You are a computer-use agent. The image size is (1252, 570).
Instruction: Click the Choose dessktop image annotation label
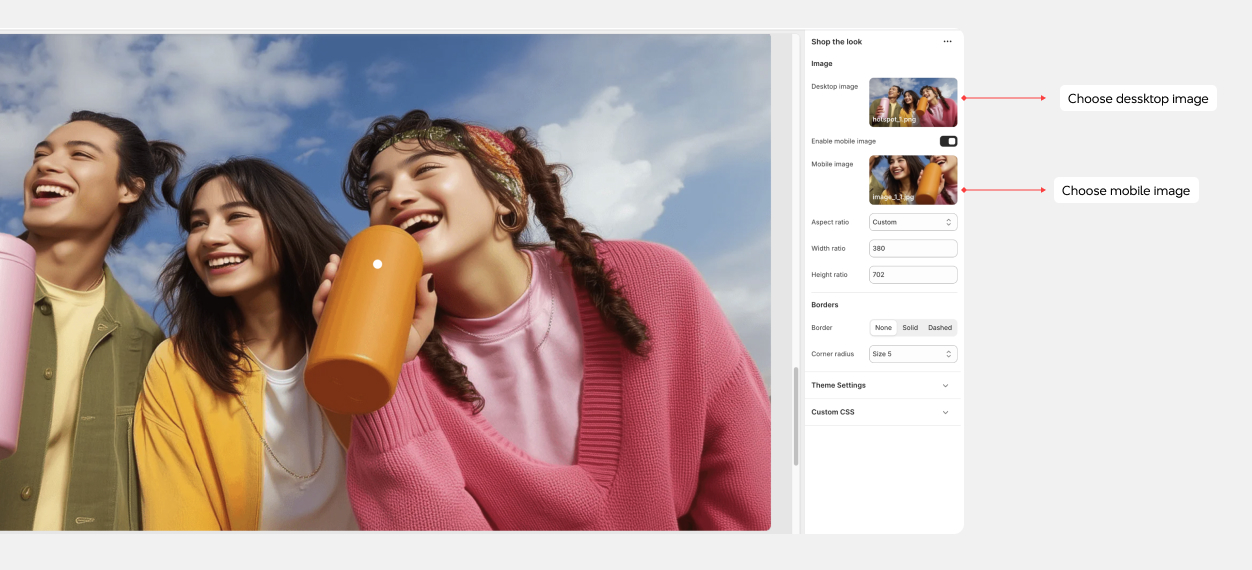(1137, 99)
